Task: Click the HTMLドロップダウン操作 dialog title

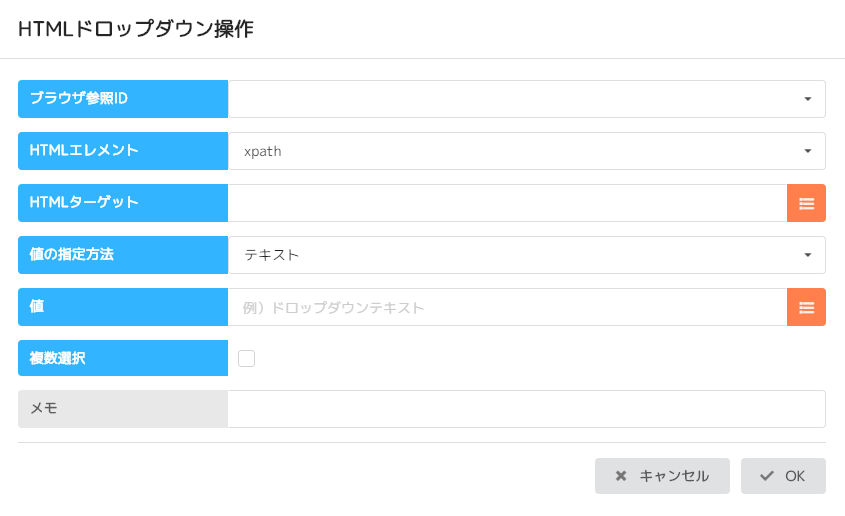Action: tap(136, 29)
